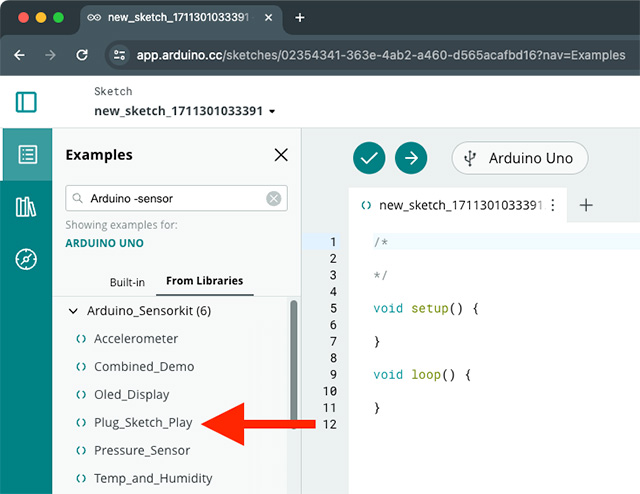Add a new file tab

click(x=587, y=205)
